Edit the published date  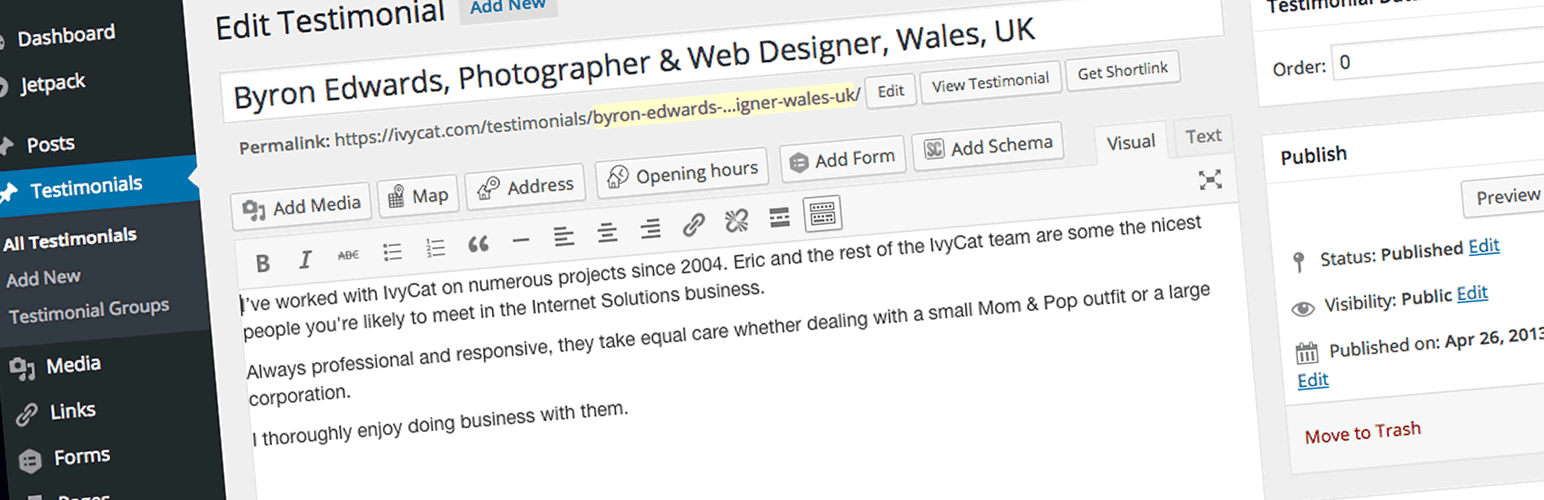pyautogui.click(x=1313, y=380)
